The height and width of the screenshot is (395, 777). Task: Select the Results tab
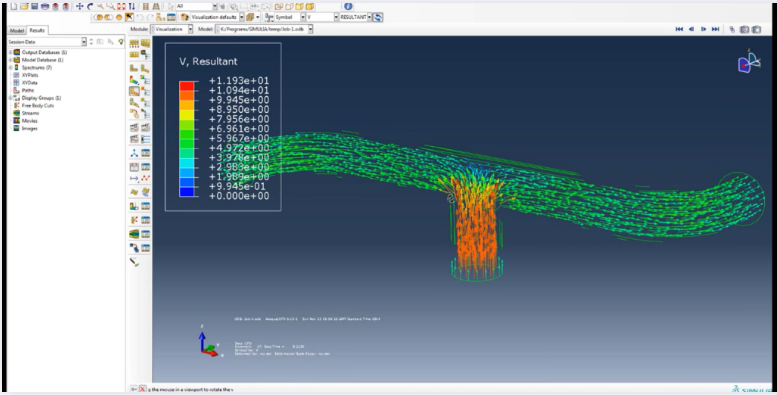(x=37, y=30)
